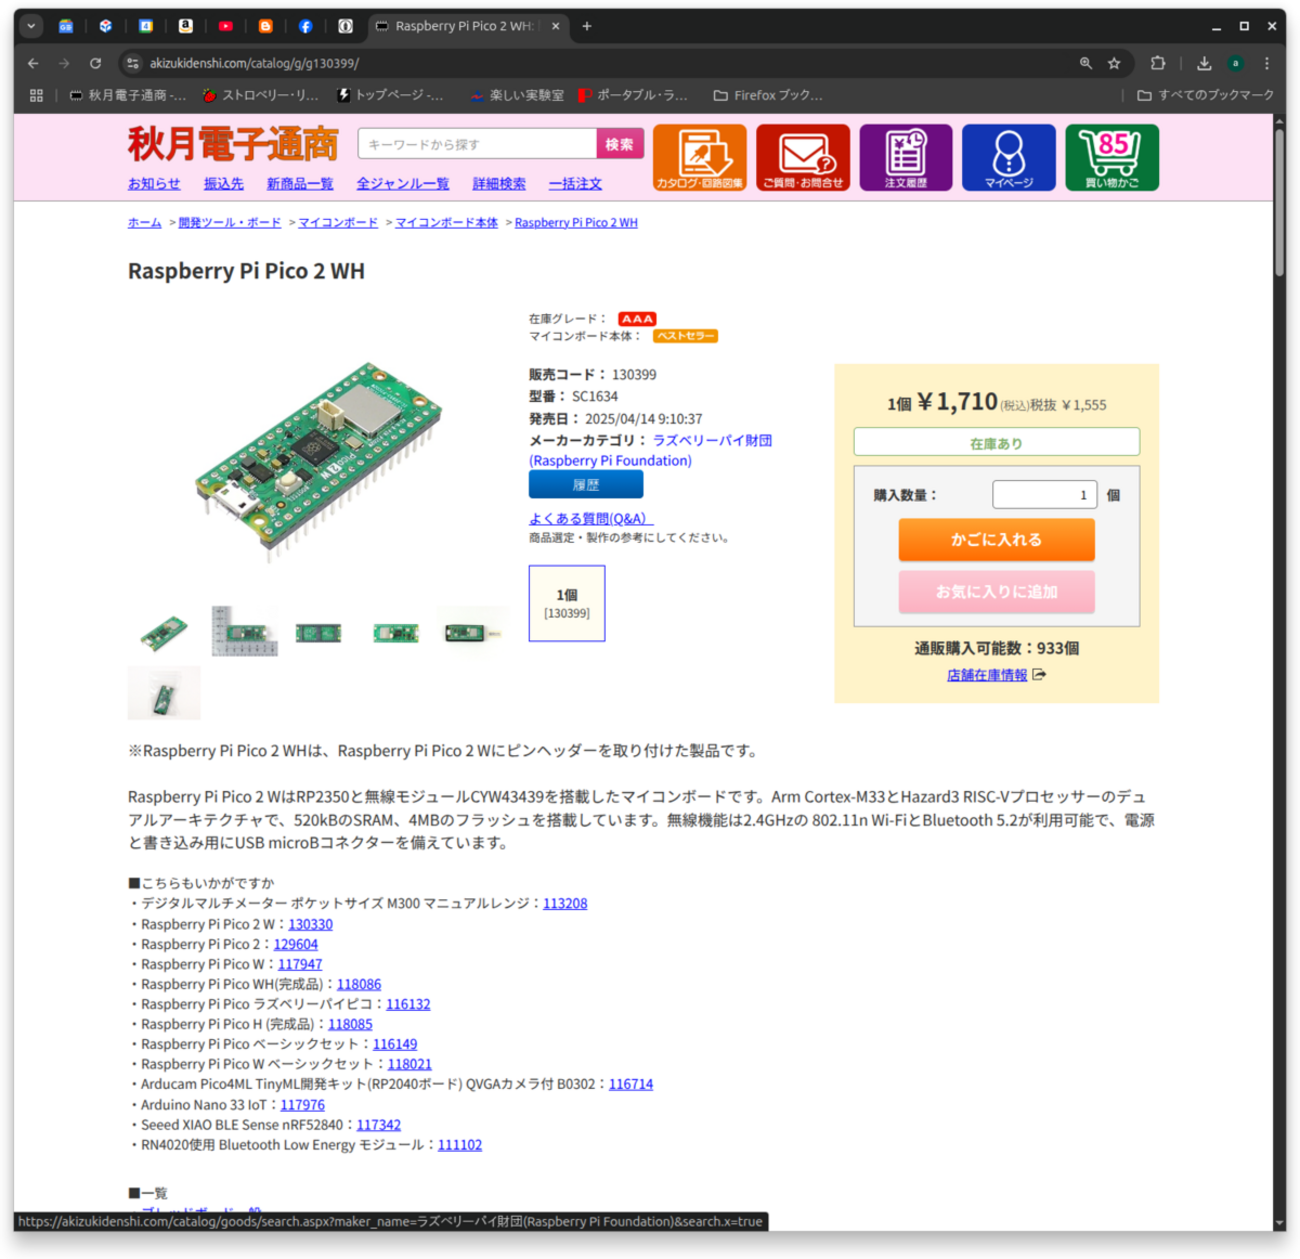
Task: Open the Firefox ブック bookmarks folder
Action: click(768, 95)
